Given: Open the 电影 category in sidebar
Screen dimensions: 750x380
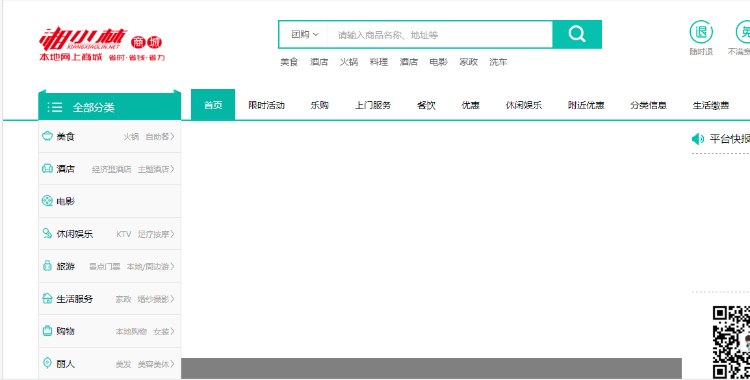Looking at the screenshot, I should pos(66,201).
